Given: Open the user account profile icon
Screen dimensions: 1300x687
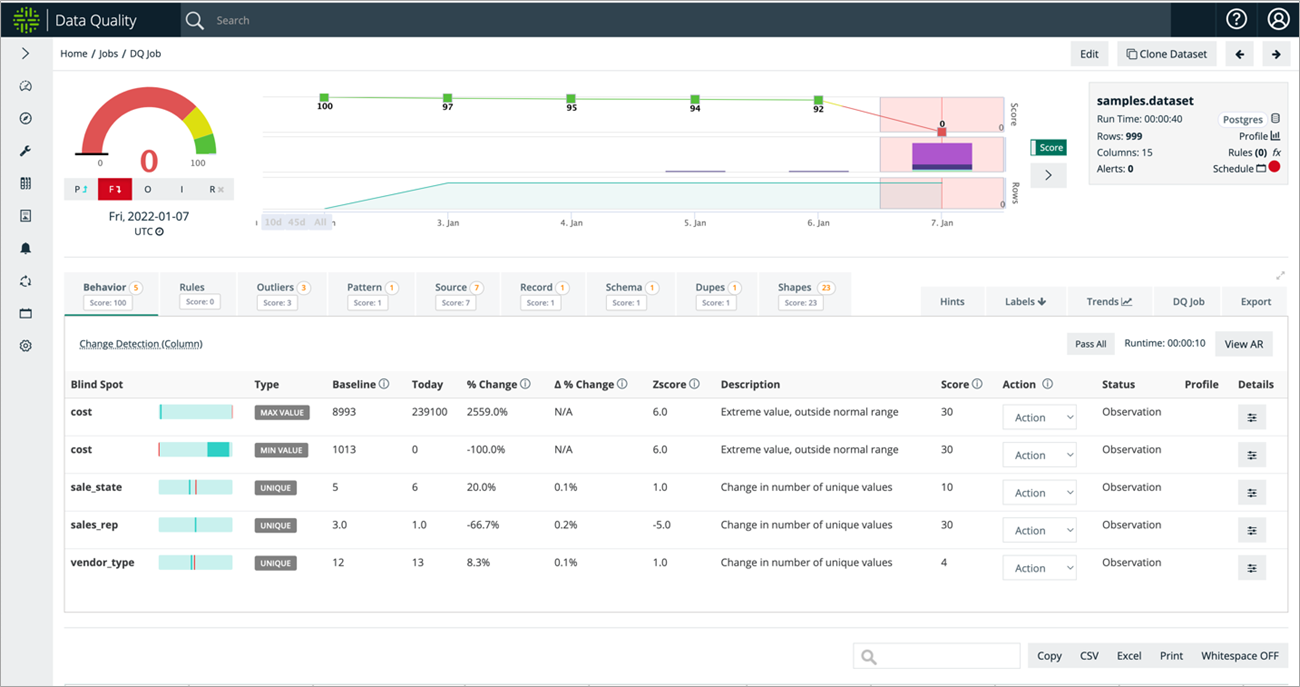Looking at the screenshot, I should pos(1278,19).
